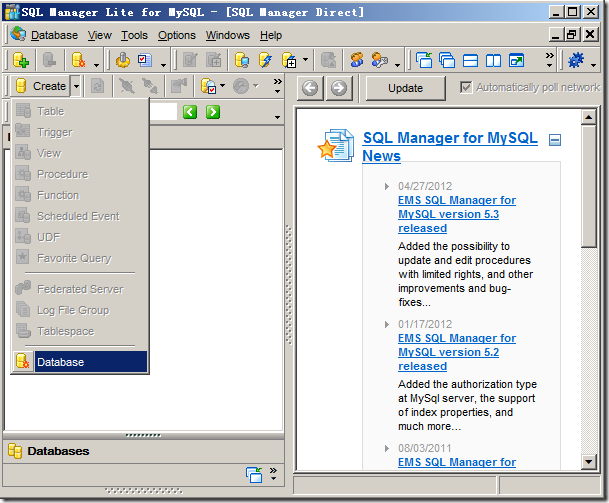This screenshot has width=609, height=503.
Task: Open the User Manager two-people icon
Action: point(357,60)
